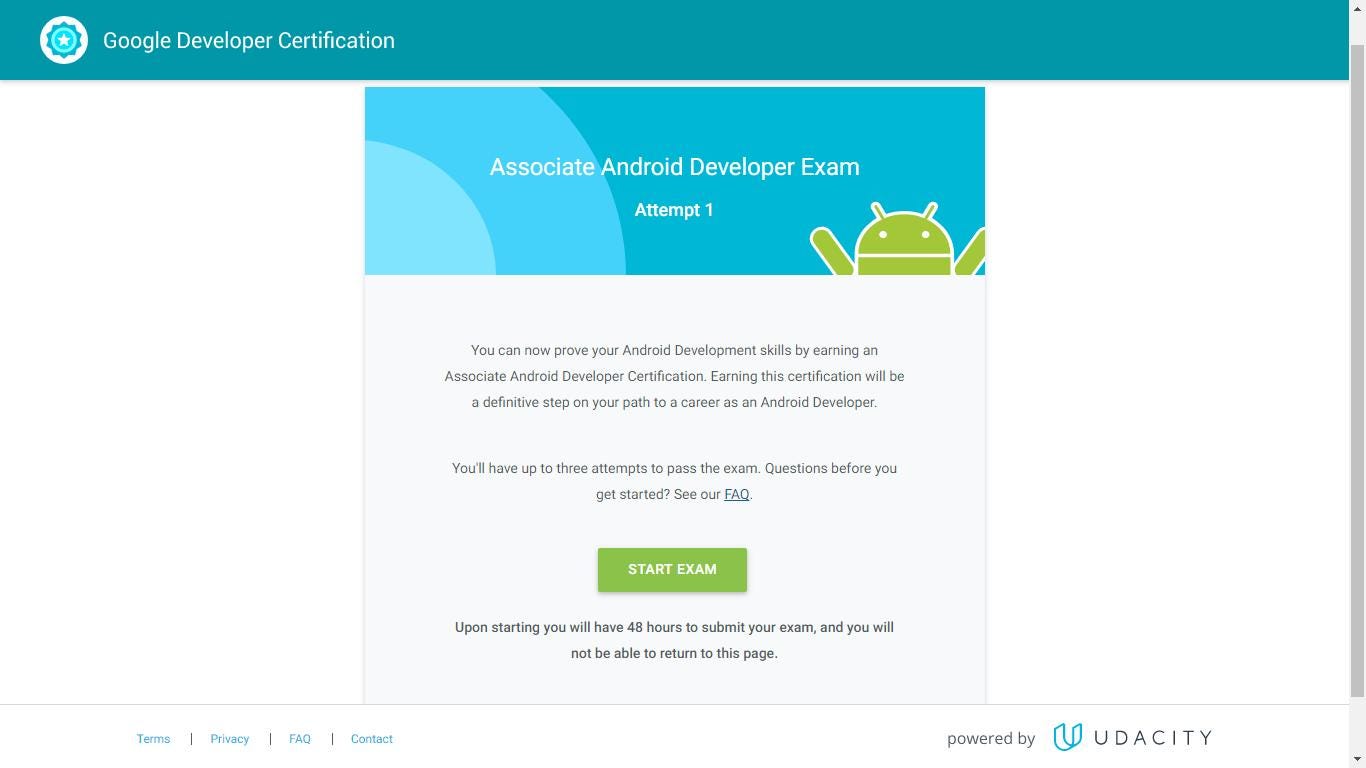Screen dimensions: 1366x768
Task: Open the FAQ link in the paragraph
Action: pos(736,494)
